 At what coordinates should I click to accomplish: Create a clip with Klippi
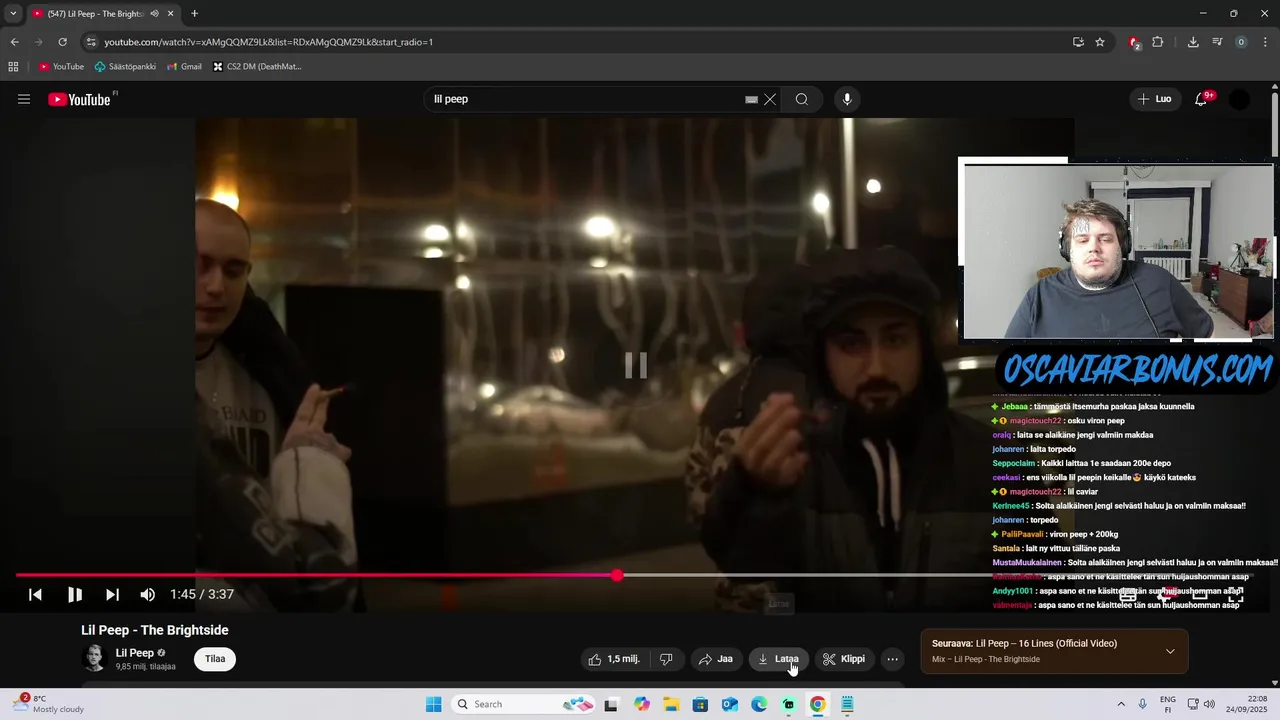click(844, 659)
